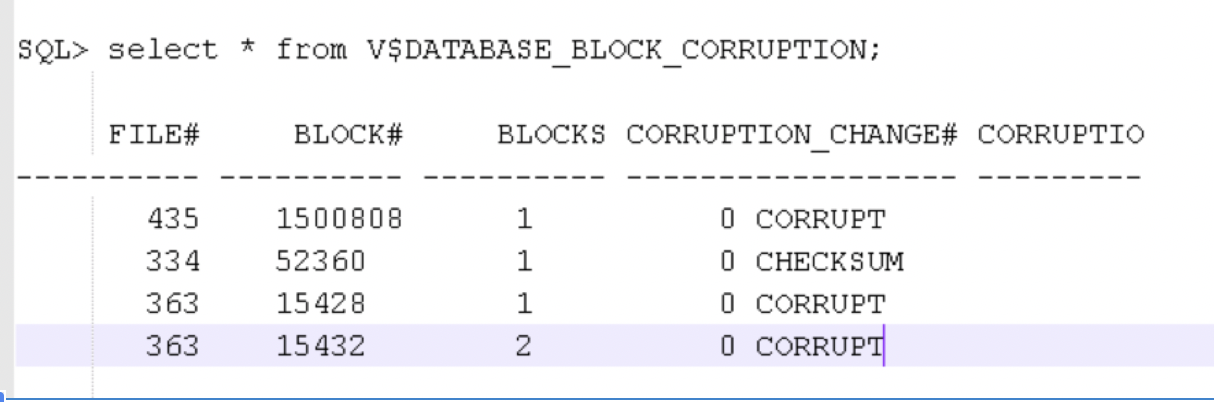The height and width of the screenshot is (402, 1214).
Task: Click block number 52360
Action: pyautogui.click(x=320, y=263)
